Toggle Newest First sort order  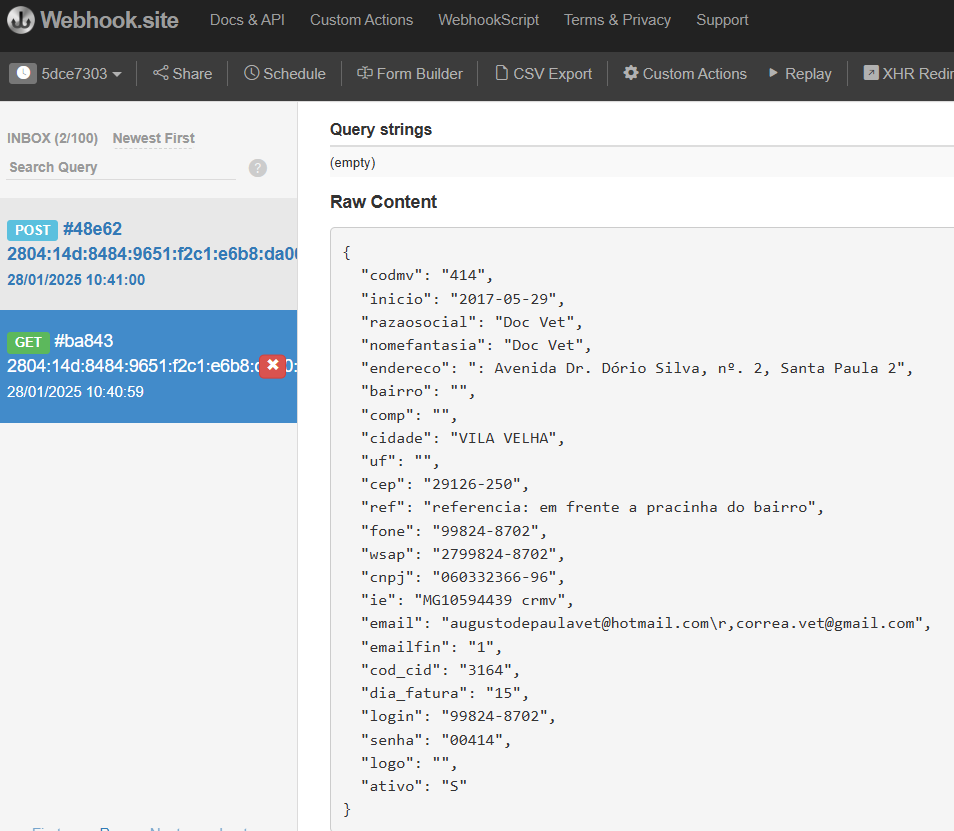(153, 138)
